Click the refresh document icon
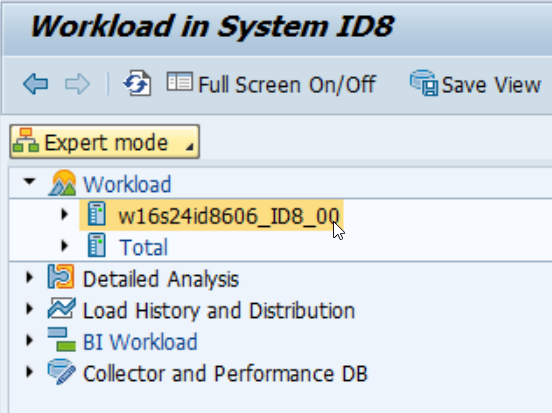The width and height of the screenshot is (552, 413). (x=138, y=83)
